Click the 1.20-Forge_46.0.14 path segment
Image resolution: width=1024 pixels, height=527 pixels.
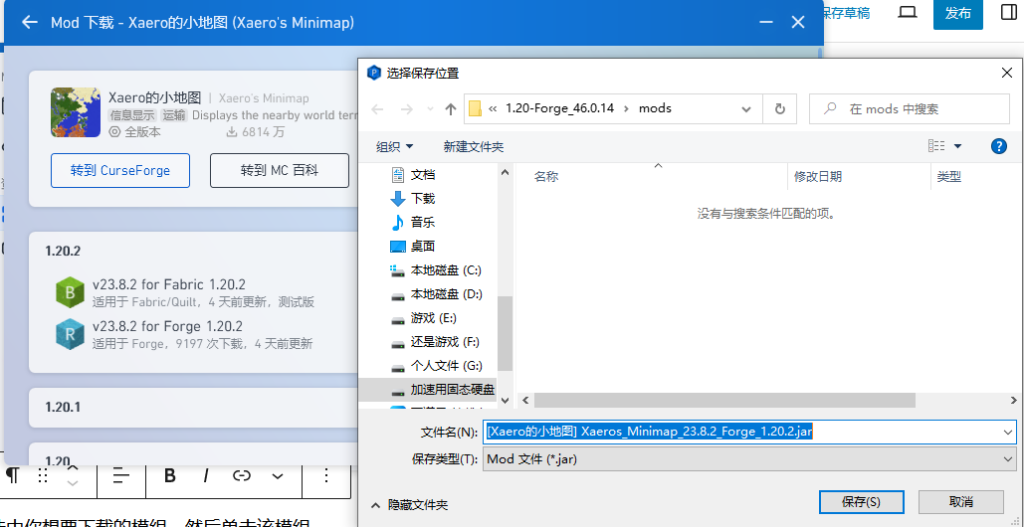(x=560, y=108)
